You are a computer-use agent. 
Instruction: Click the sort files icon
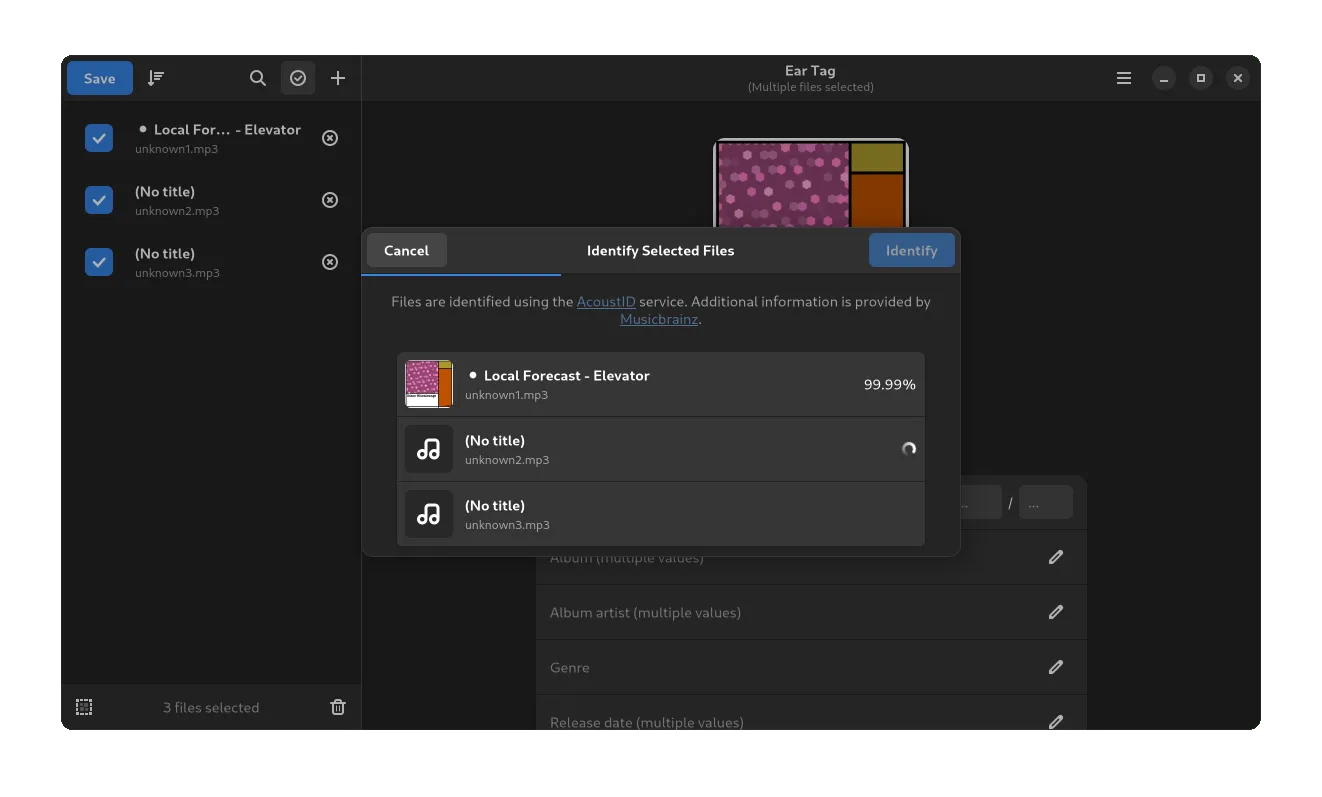(156, 78)
